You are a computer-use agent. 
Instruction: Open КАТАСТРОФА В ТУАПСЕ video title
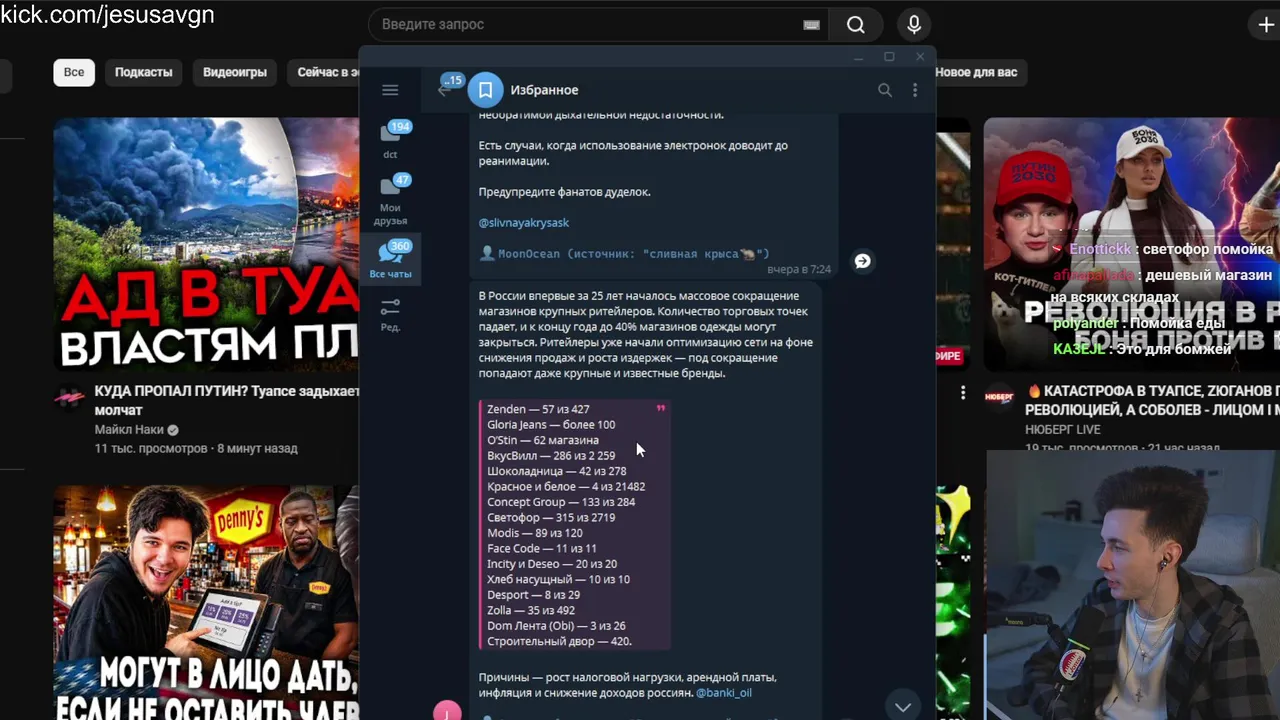pyautogui.click(x=1152, y=400)
